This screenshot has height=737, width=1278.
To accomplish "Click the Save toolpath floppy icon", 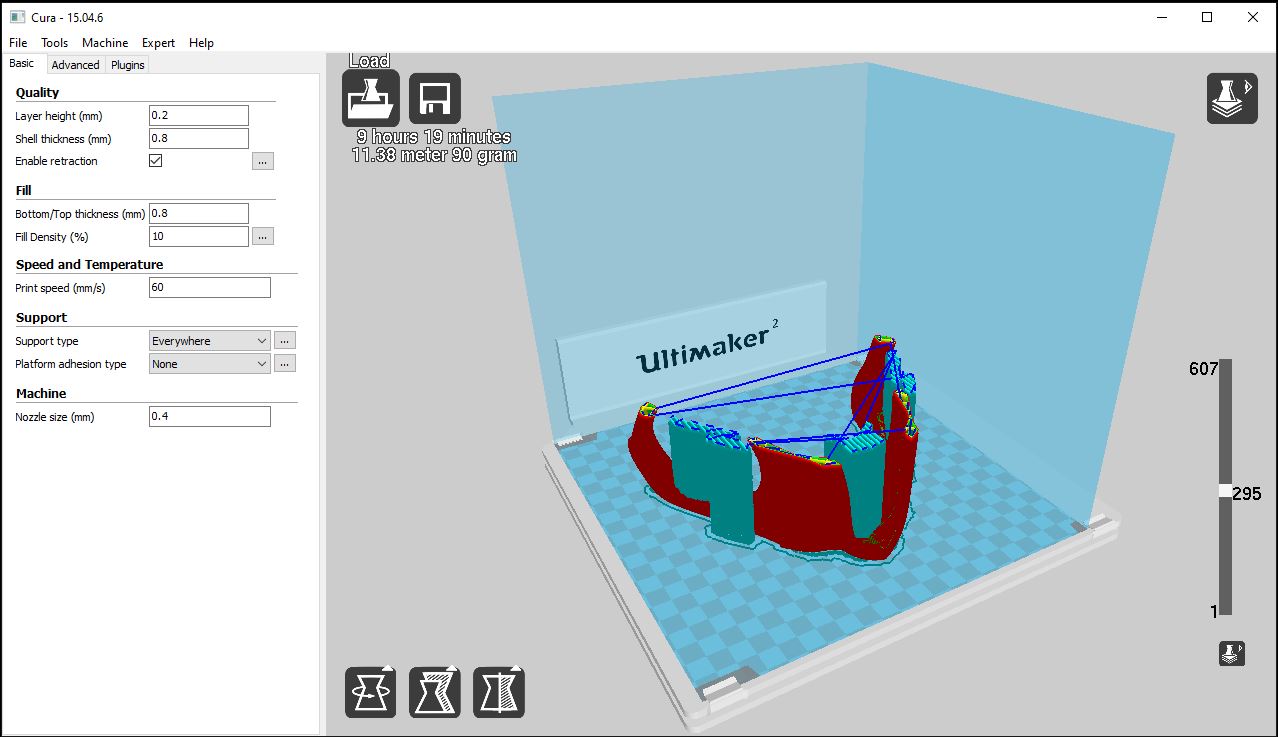I will (435, 98).
